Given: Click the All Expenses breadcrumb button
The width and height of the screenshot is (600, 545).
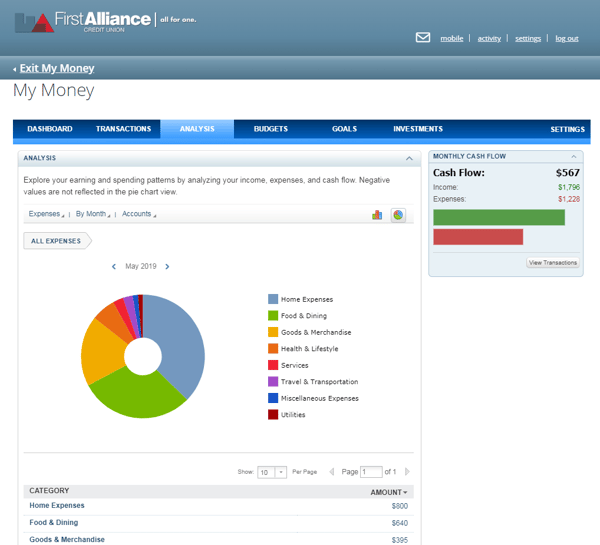Looking at the screenshot, I should (56, 241).
